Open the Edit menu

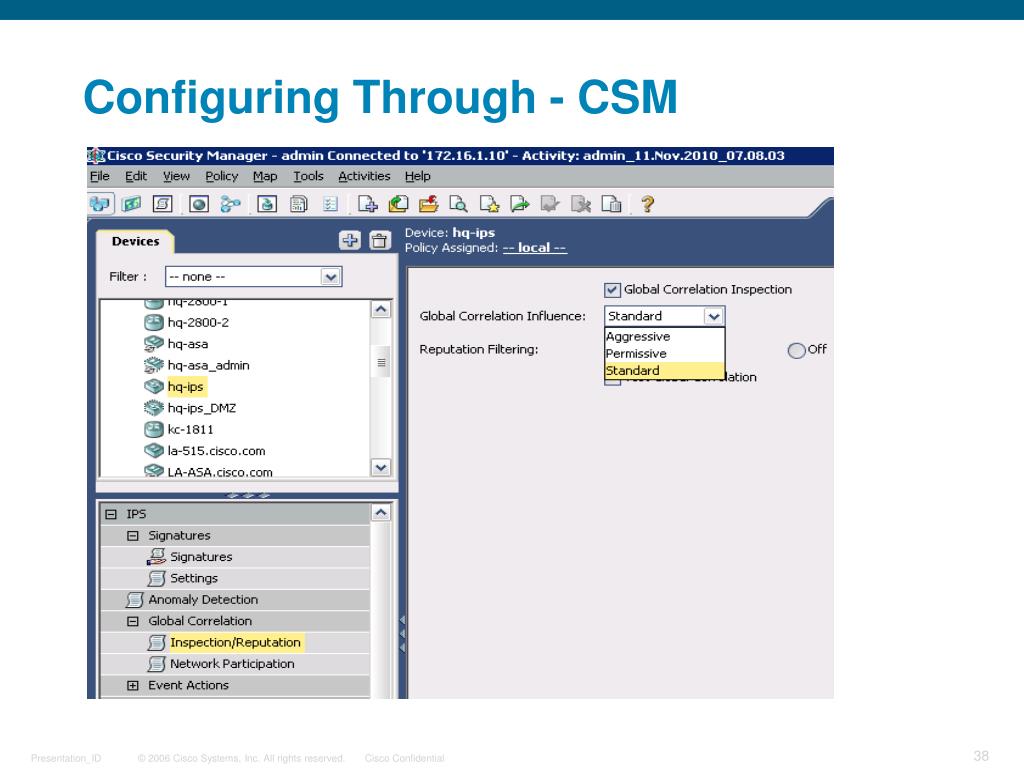coord(136,176)
